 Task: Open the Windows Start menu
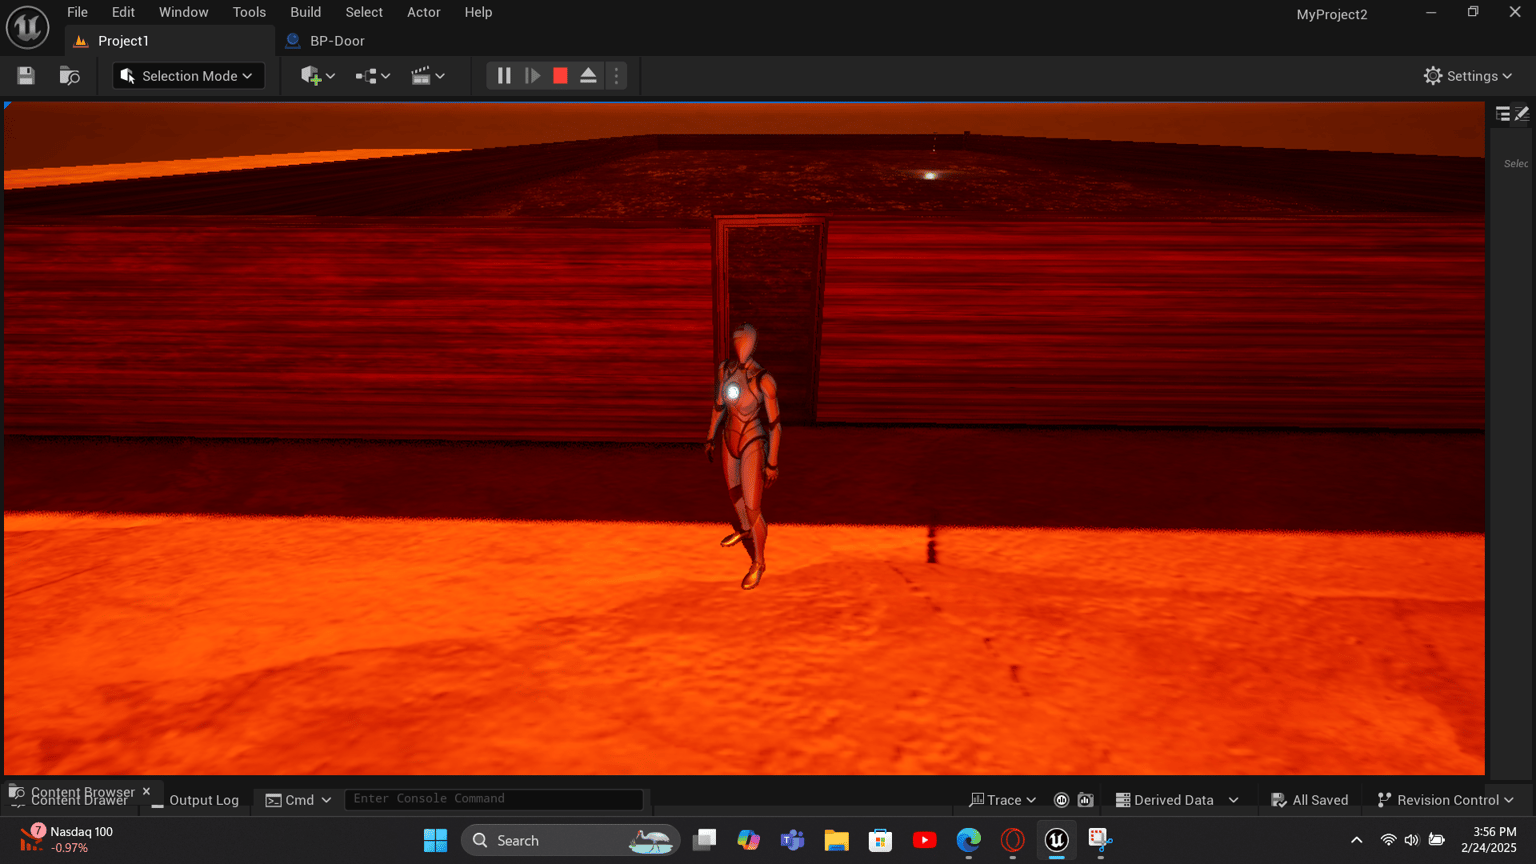tap(435, 840)
